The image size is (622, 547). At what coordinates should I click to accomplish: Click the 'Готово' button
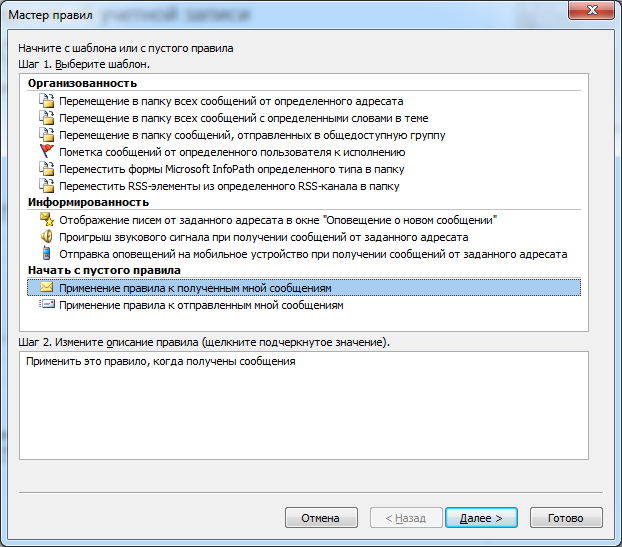[566, 518]
